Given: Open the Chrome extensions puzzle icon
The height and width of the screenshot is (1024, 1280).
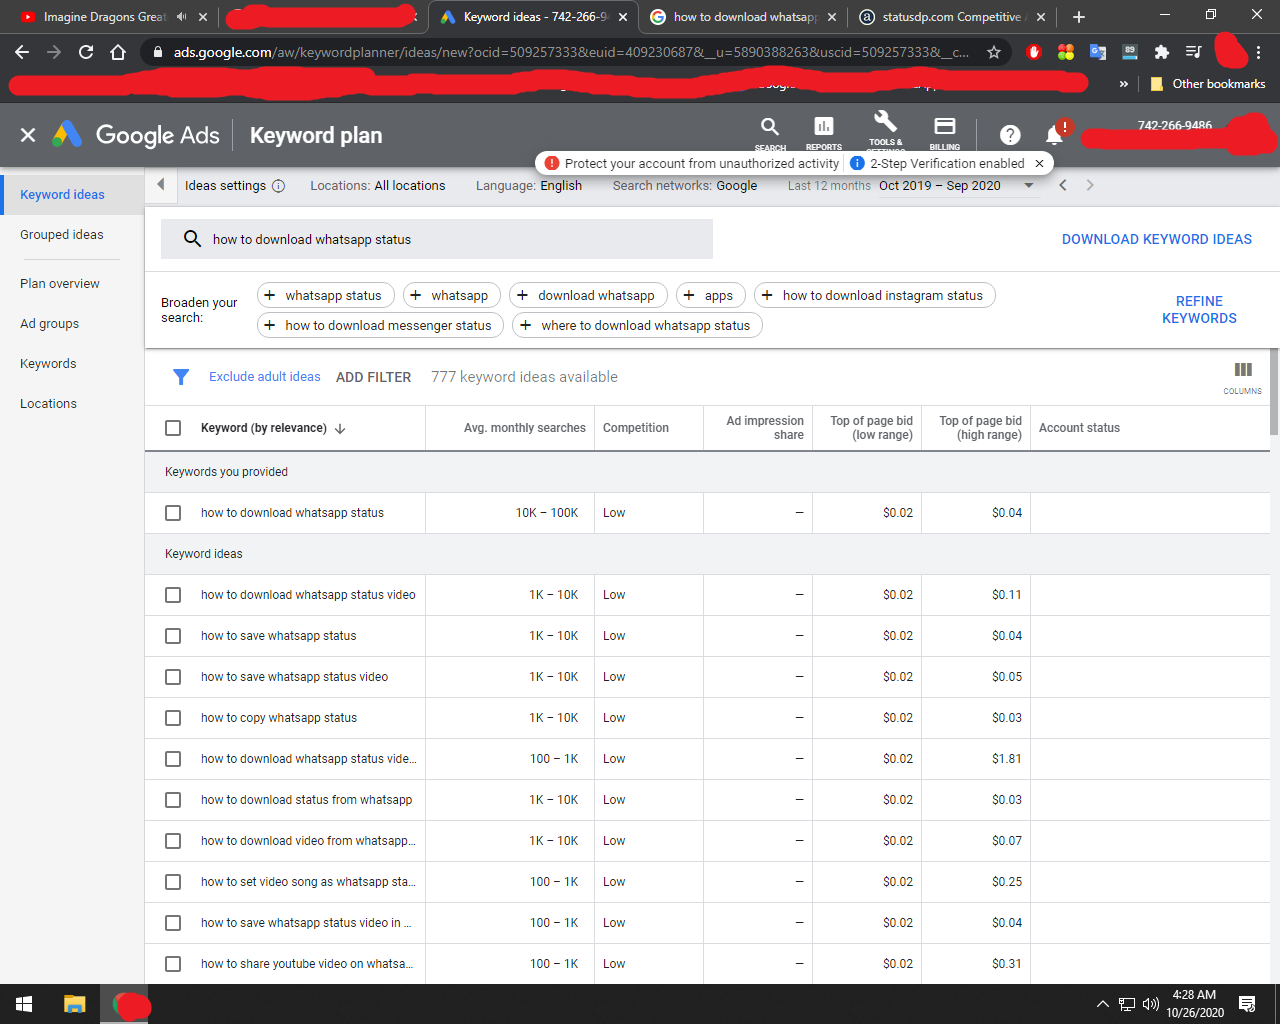Looking at the screenshot, I should coord(1162,52).
